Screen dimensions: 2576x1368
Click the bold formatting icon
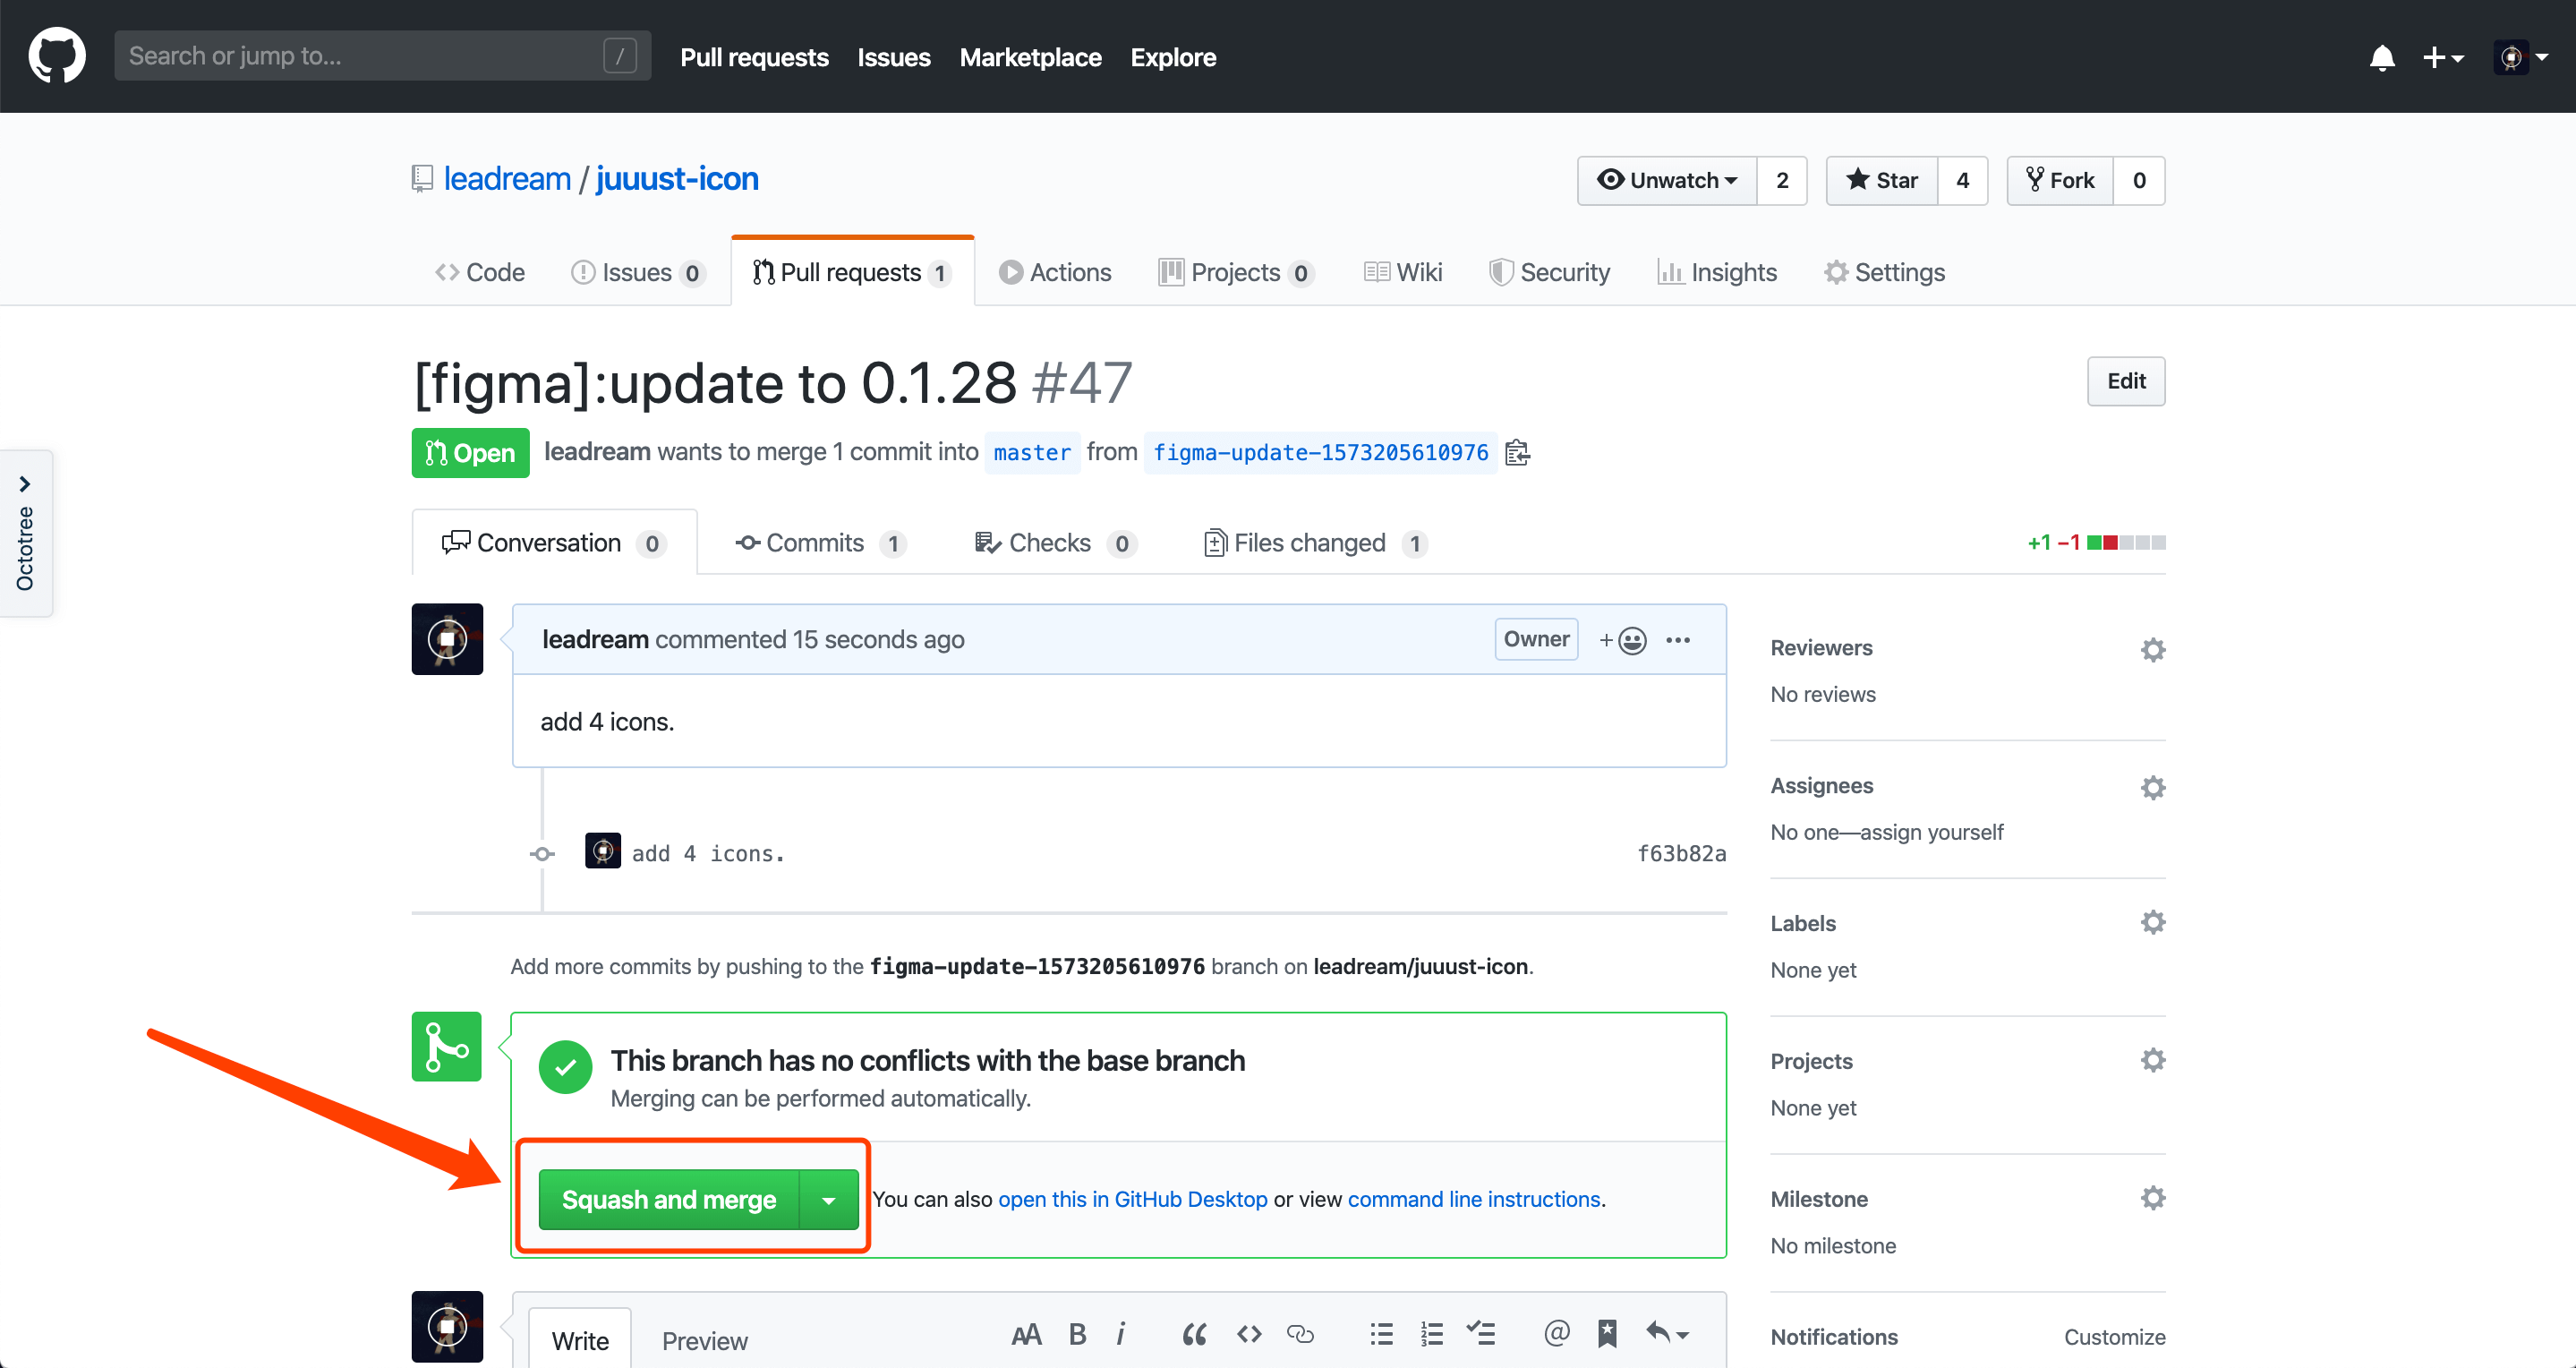(x=1077, y=1334)
